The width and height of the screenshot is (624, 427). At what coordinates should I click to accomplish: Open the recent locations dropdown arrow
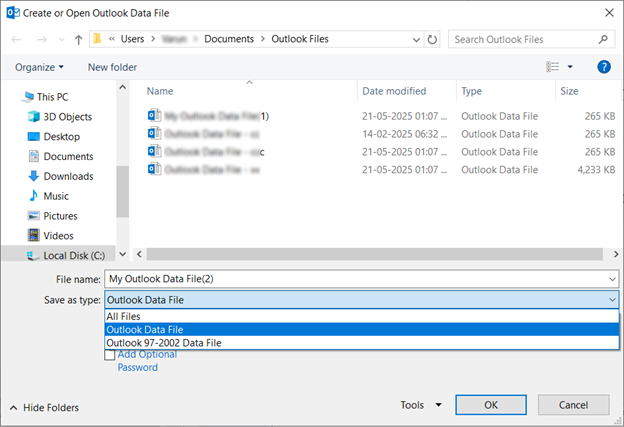(61, 39)
